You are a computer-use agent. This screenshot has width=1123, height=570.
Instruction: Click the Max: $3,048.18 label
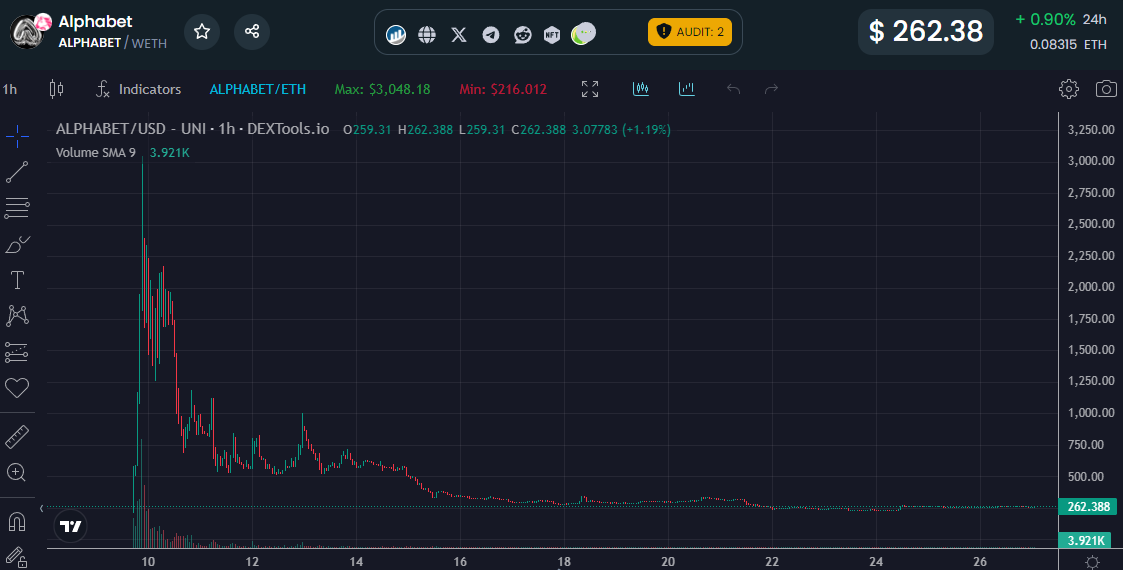(382, 90)
